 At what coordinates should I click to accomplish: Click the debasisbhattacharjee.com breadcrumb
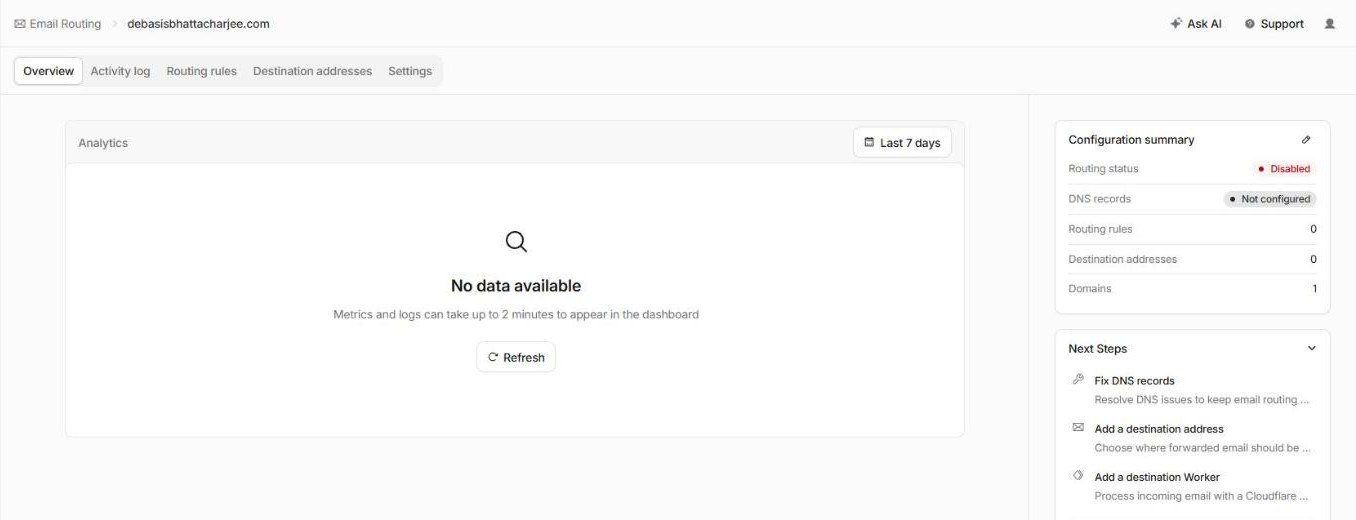point(198,24)
